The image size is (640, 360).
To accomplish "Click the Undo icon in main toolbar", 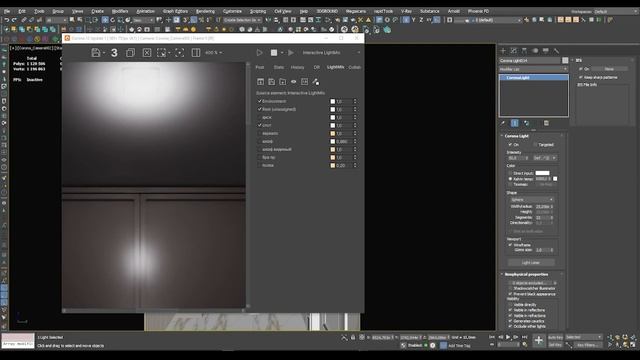I will click(x=7, y=20).
